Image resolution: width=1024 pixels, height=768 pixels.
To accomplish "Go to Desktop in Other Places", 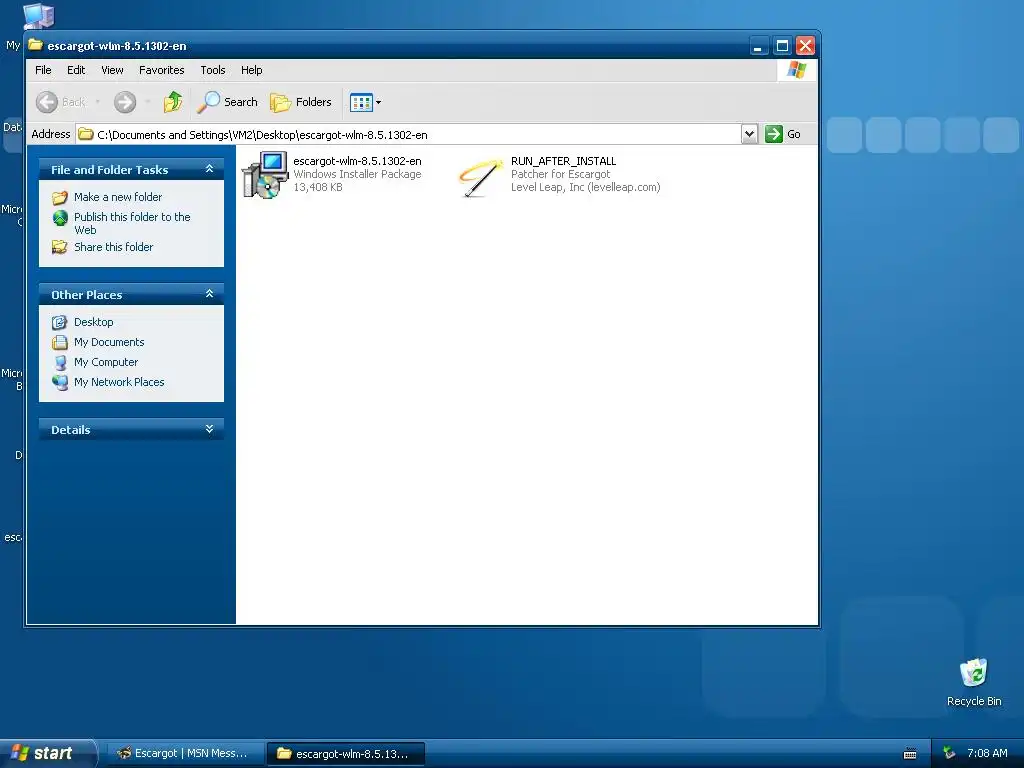I will click(93, 322).
